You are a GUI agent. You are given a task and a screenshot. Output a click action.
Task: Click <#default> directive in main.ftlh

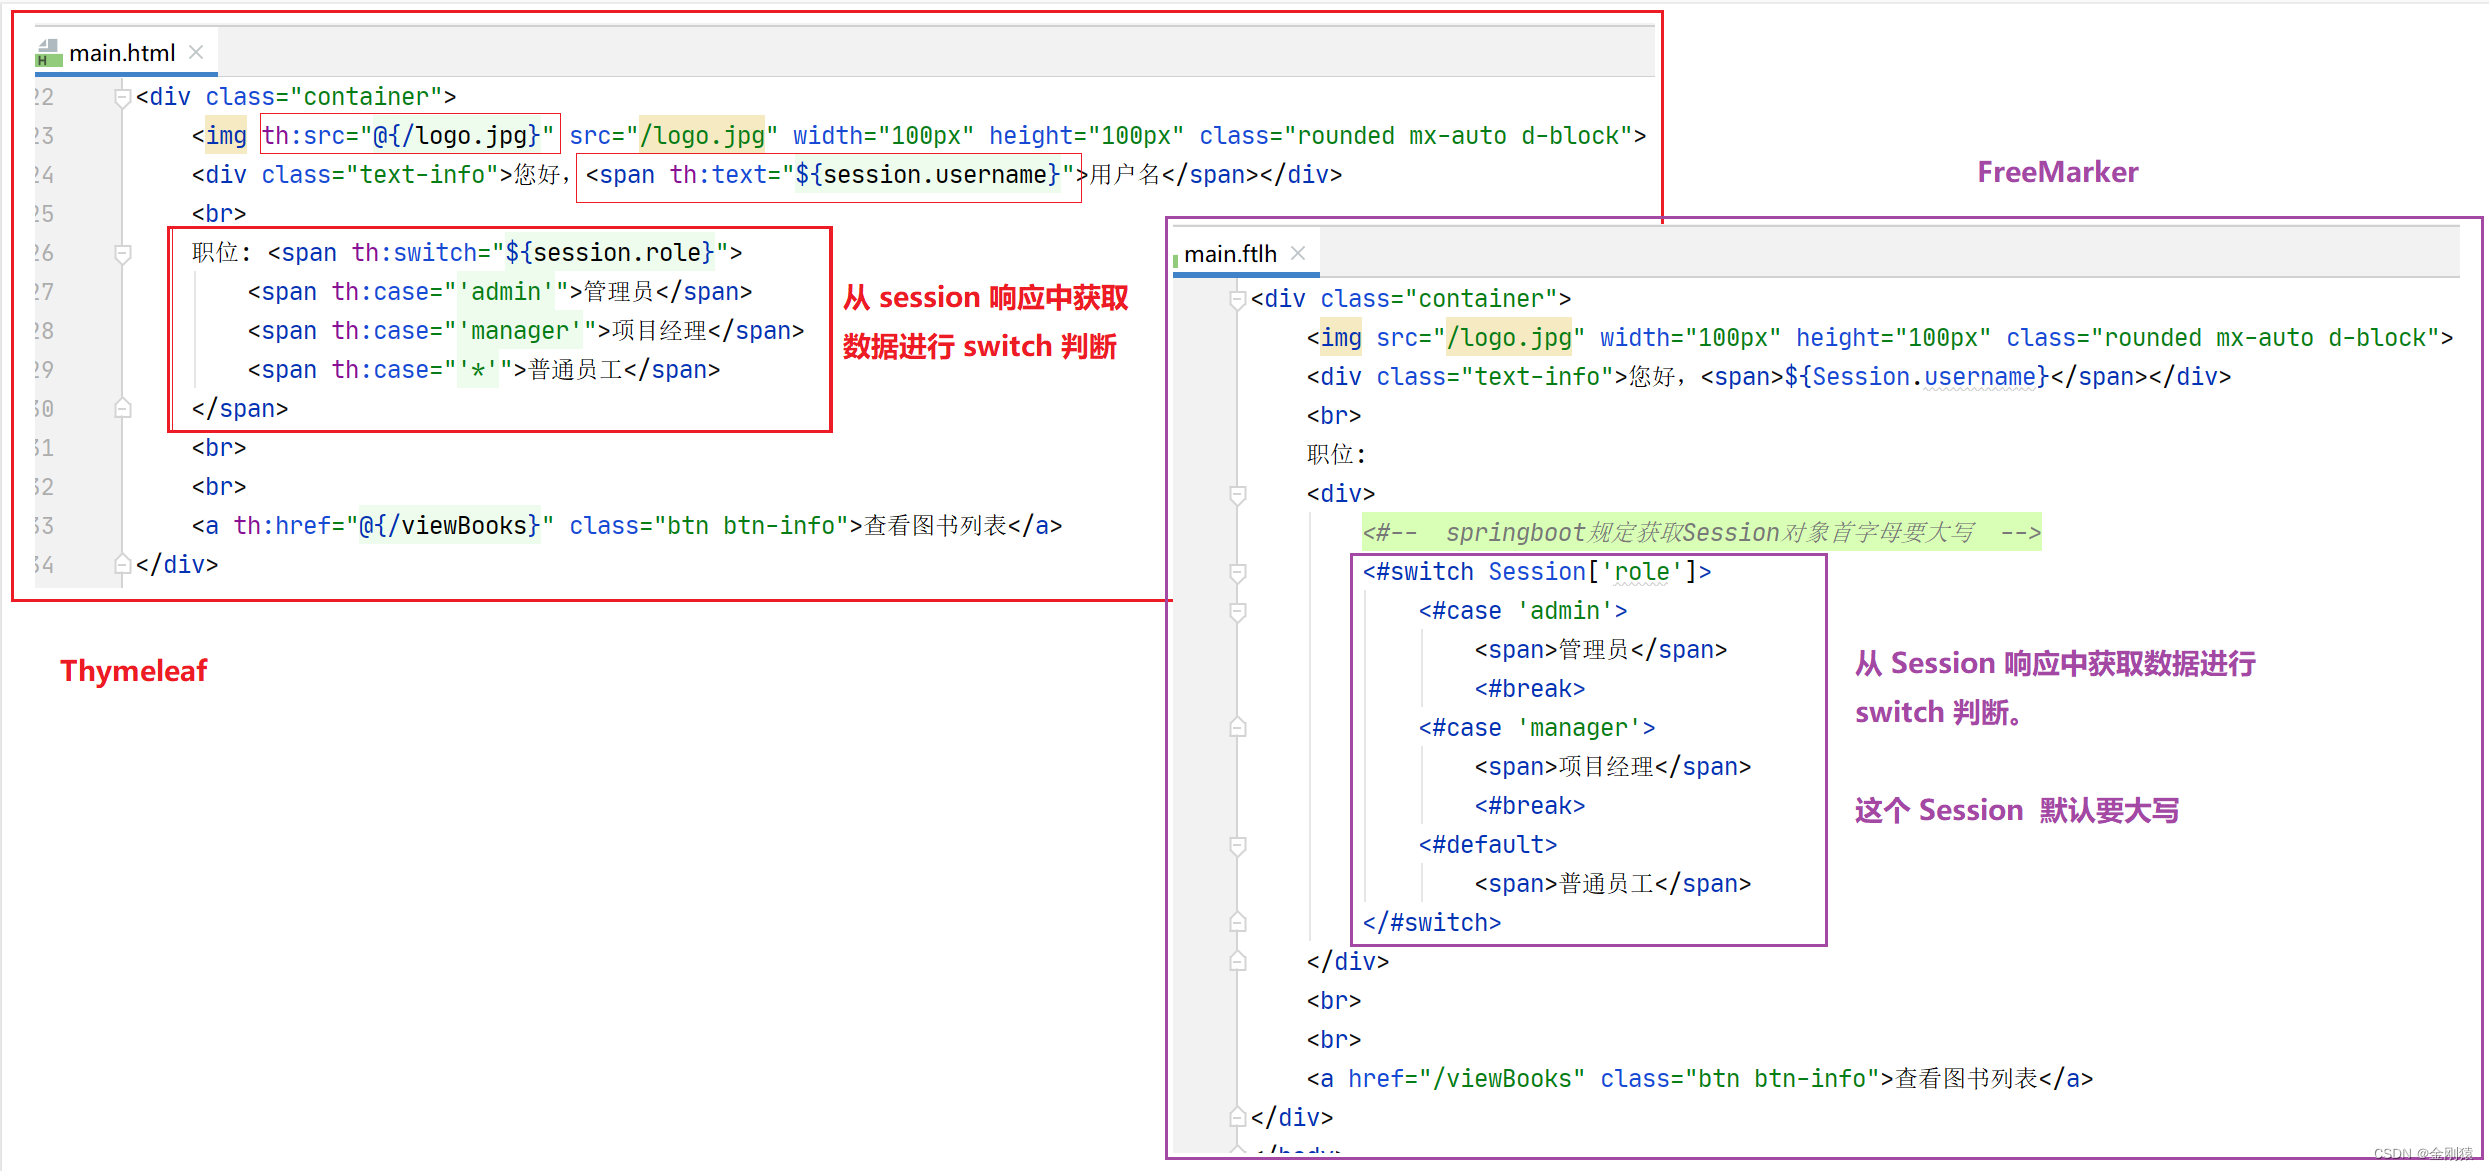(1488, 845)
